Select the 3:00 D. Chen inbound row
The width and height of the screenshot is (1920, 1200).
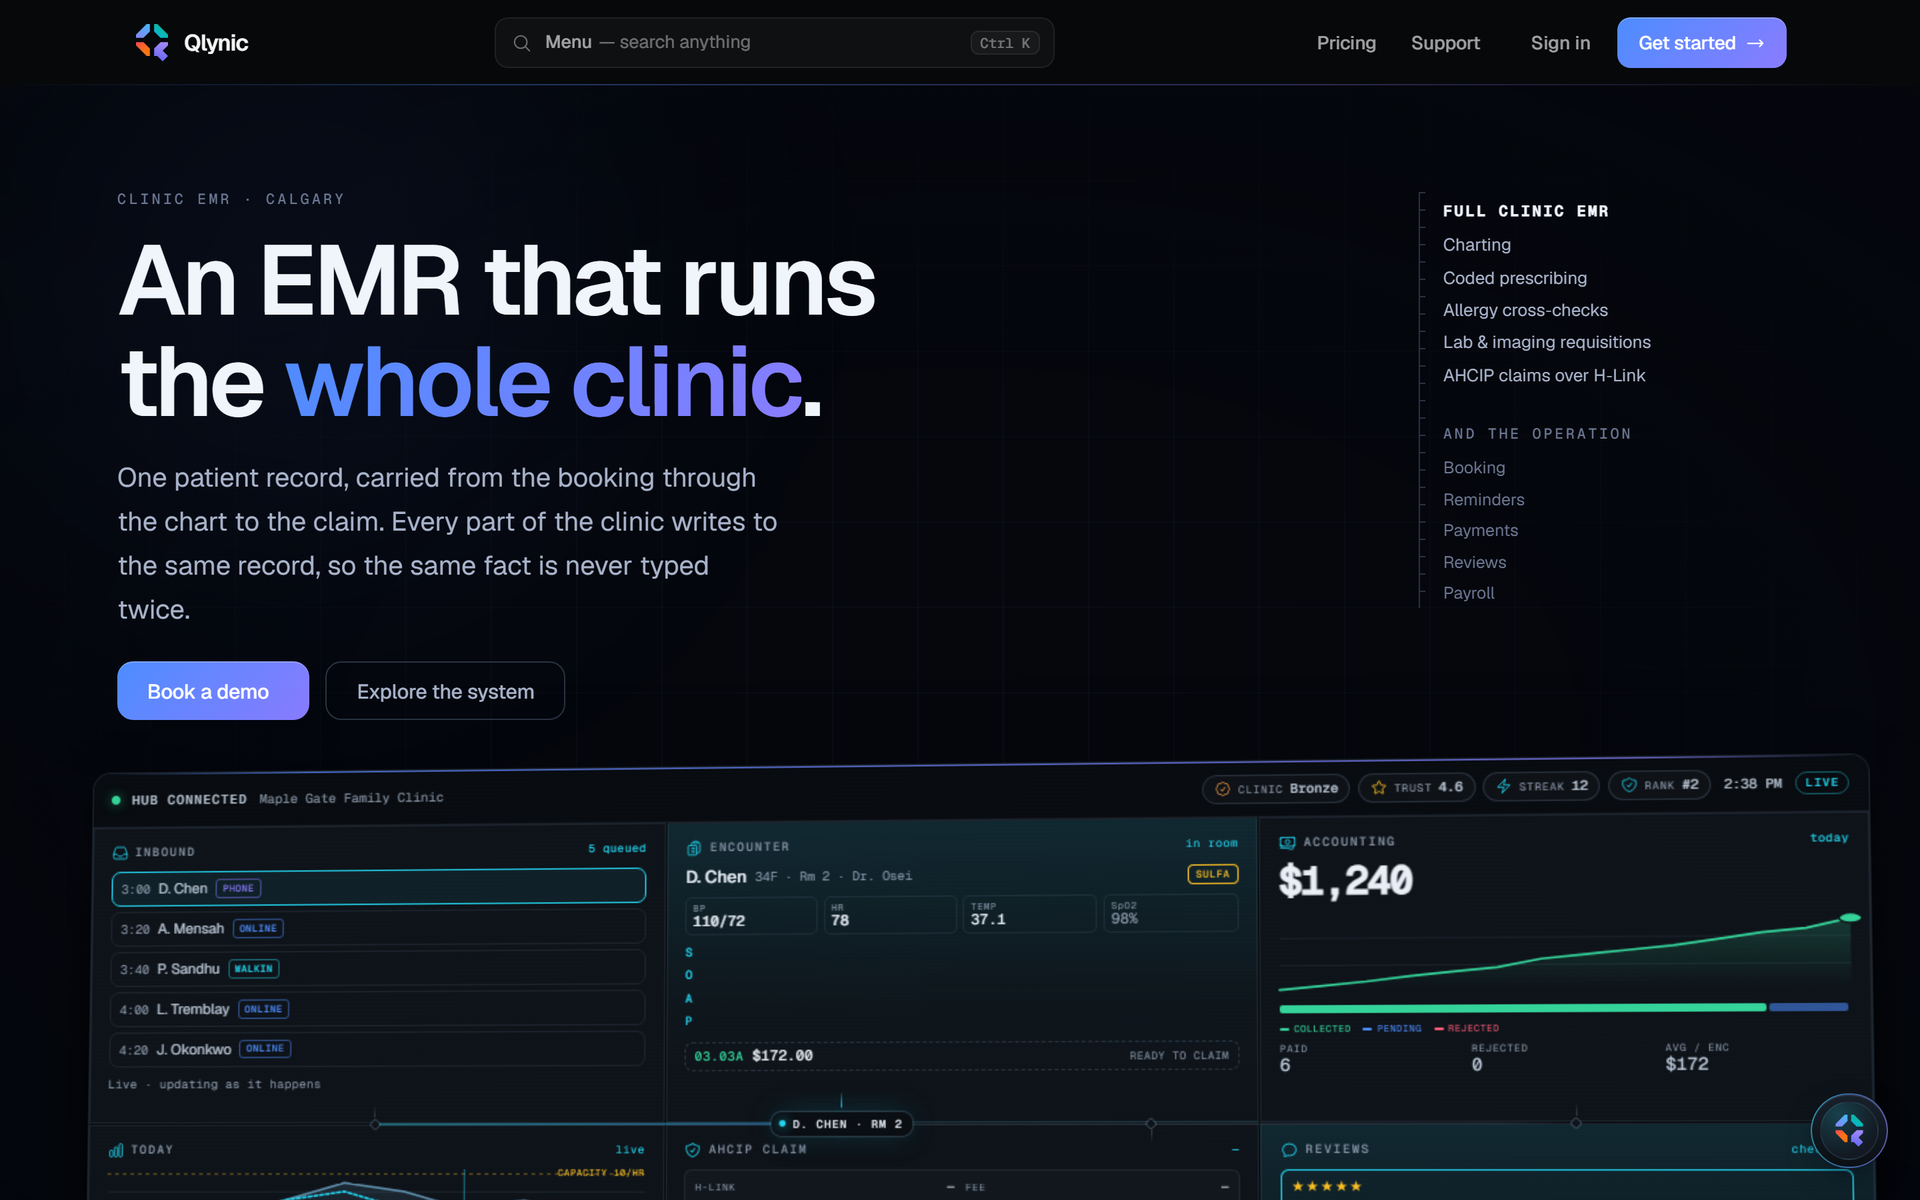click(379, 888)
